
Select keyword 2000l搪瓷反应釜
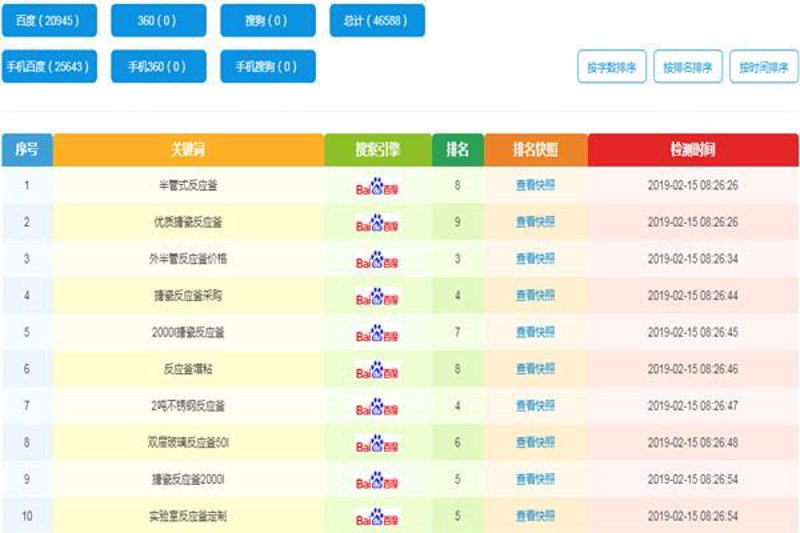coord(188,333)
